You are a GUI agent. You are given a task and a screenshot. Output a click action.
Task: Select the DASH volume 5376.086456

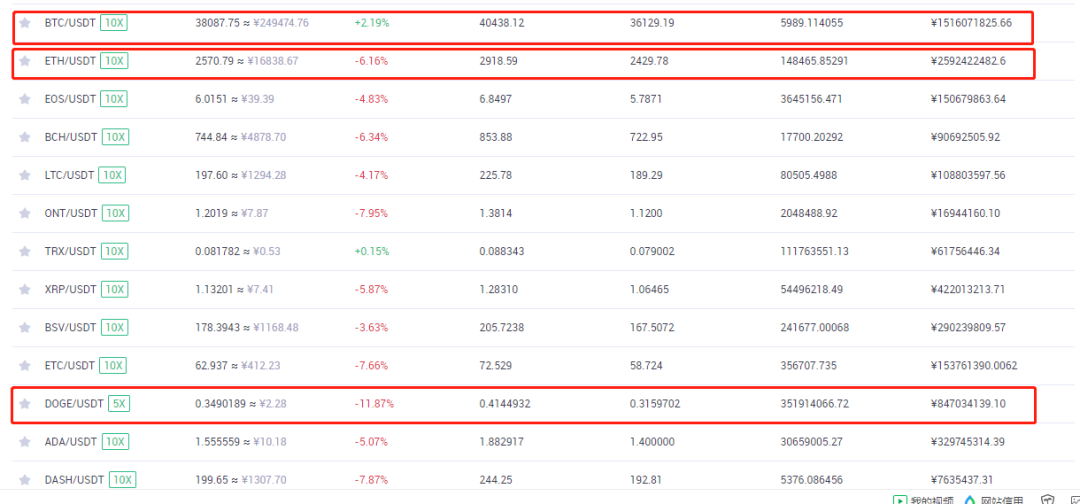click(x=811, y=479)
